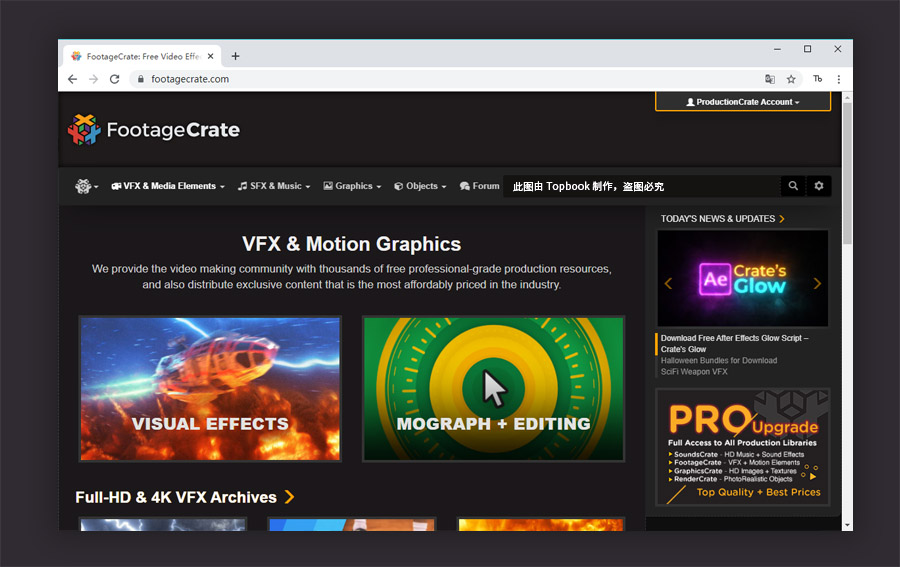Open the Graphics dropdown menu
900x567 pixels.
(x=352, y=186)
